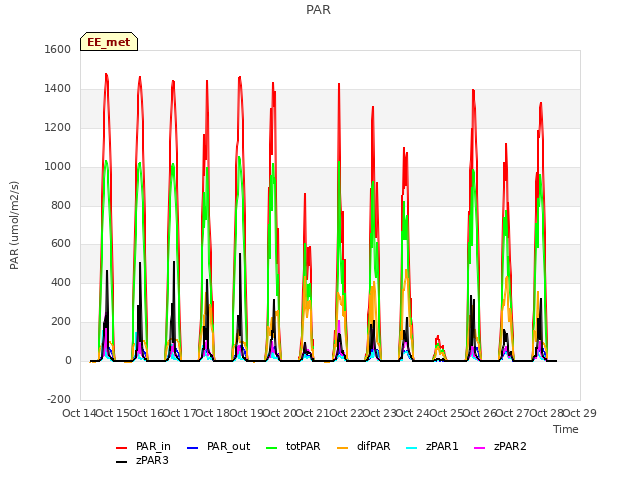
Task: Click the Oct 29 x-axis tick label
Action: click(580, 413)
